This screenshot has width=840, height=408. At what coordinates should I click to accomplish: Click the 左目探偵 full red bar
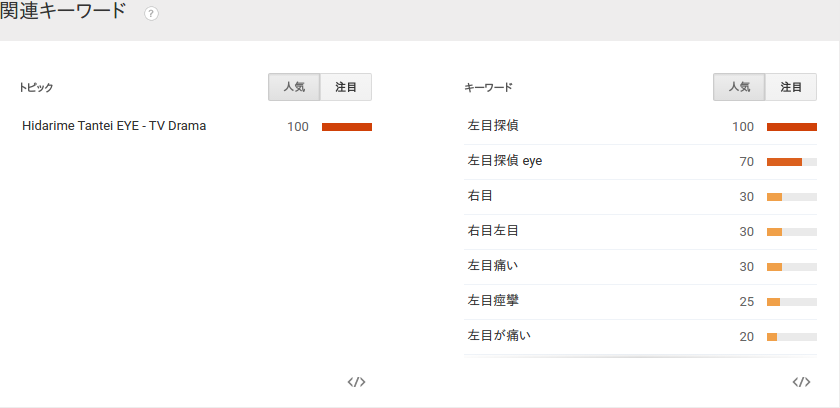pos(791,127)
